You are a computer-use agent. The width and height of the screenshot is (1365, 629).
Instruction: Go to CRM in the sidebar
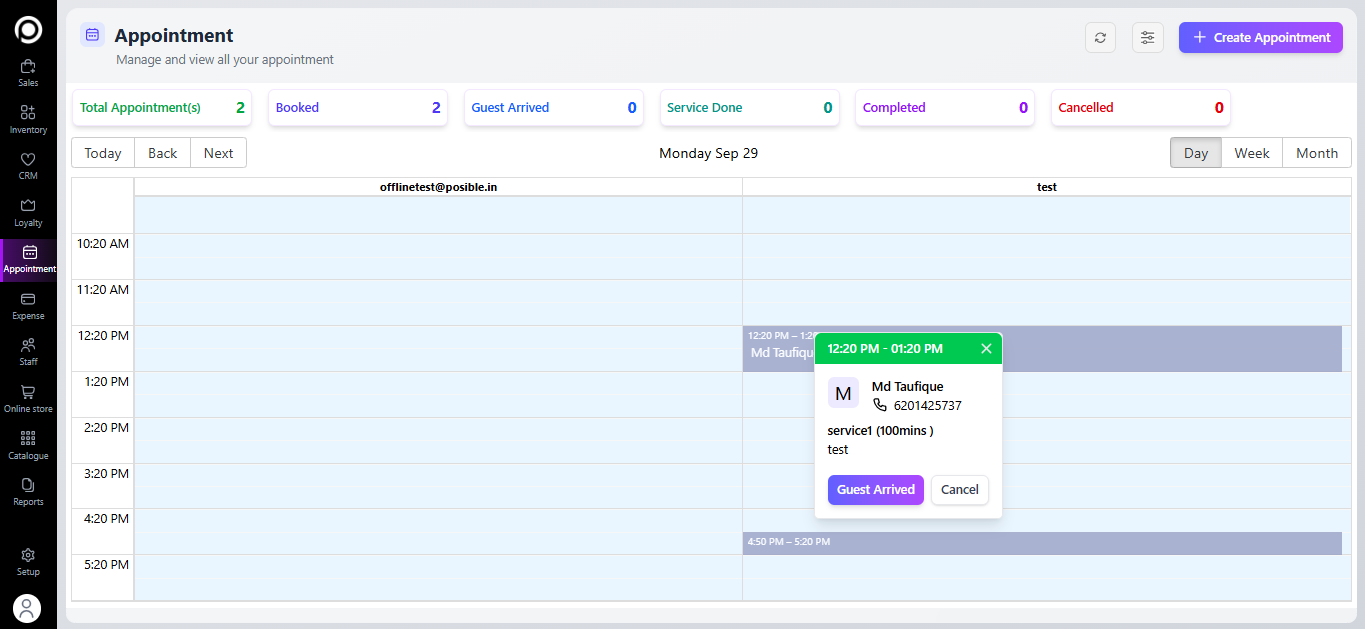click(28, 166)
